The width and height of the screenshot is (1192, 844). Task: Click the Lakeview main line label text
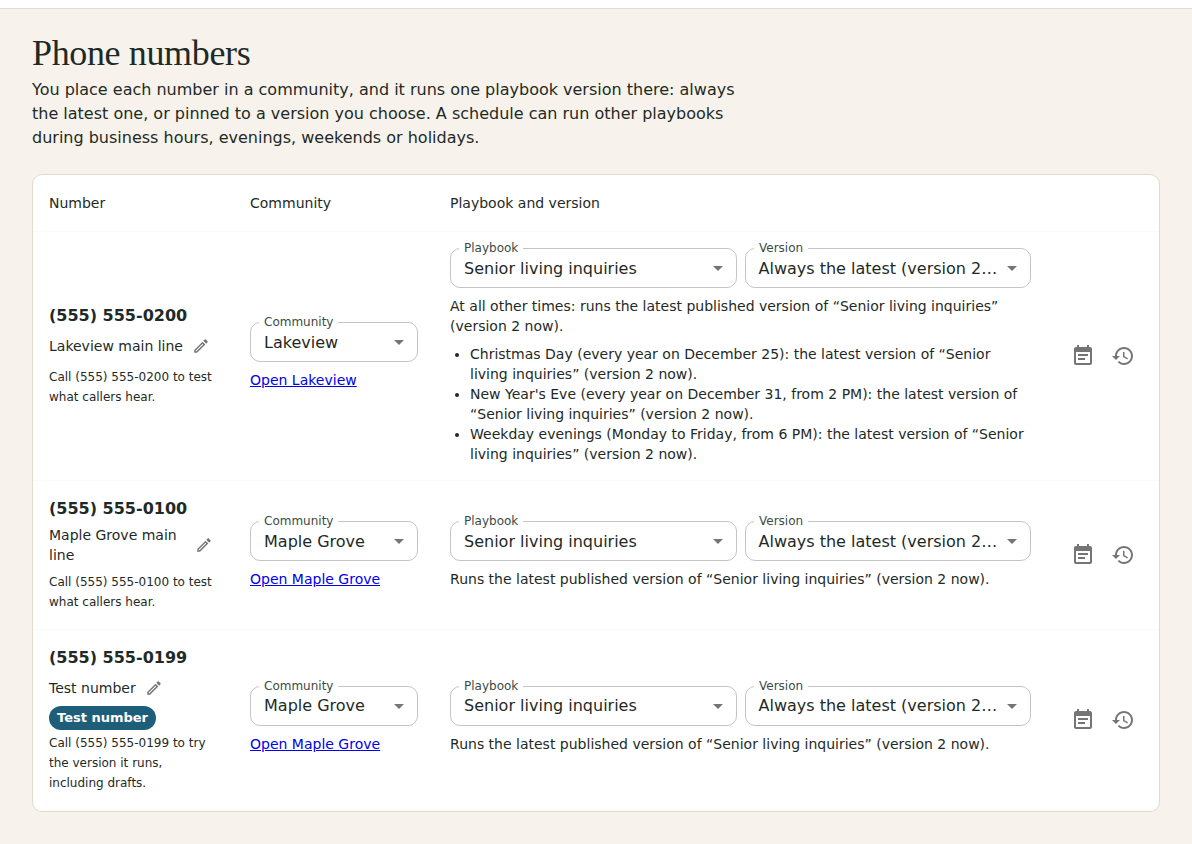[x=116, y=347]
